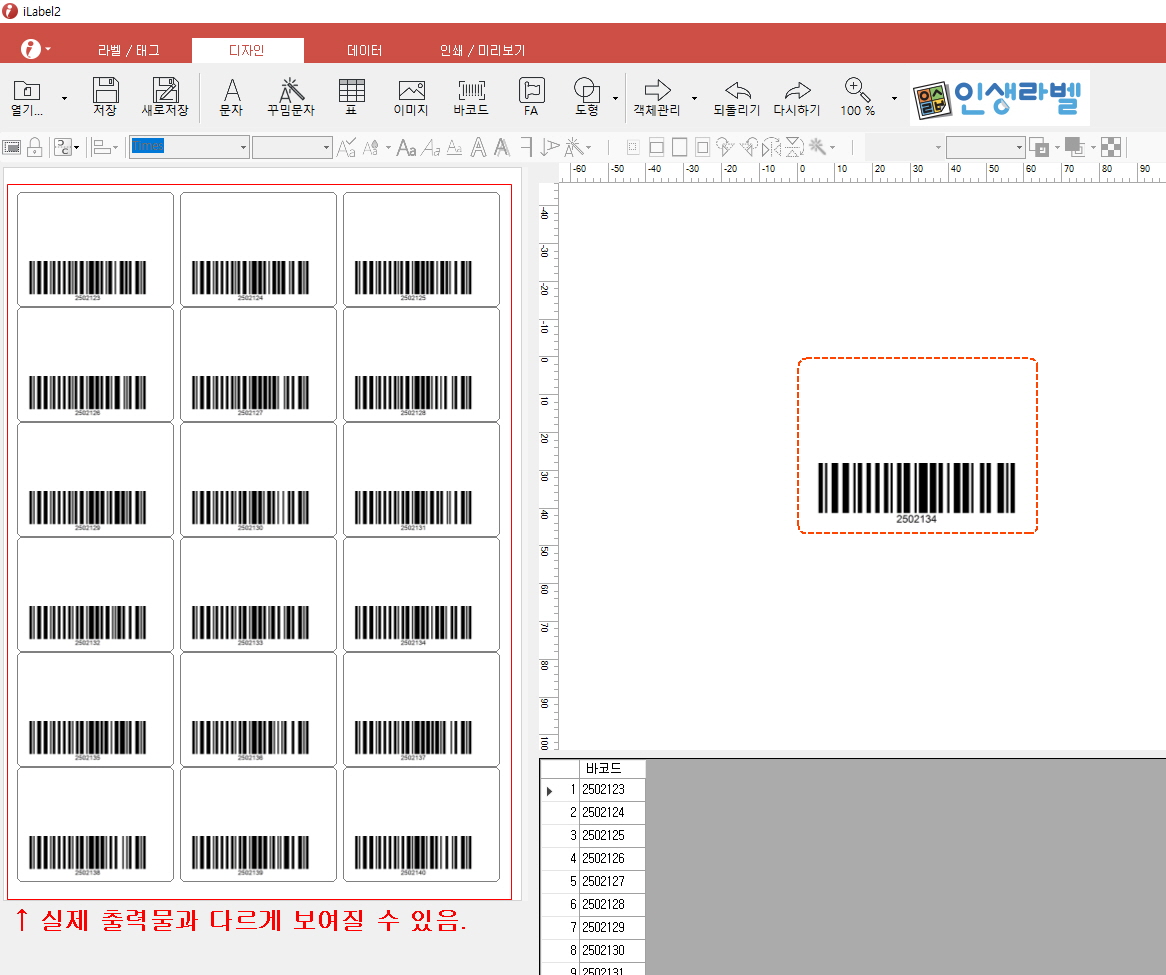Click the select-area icon in format toolbar

12,147
